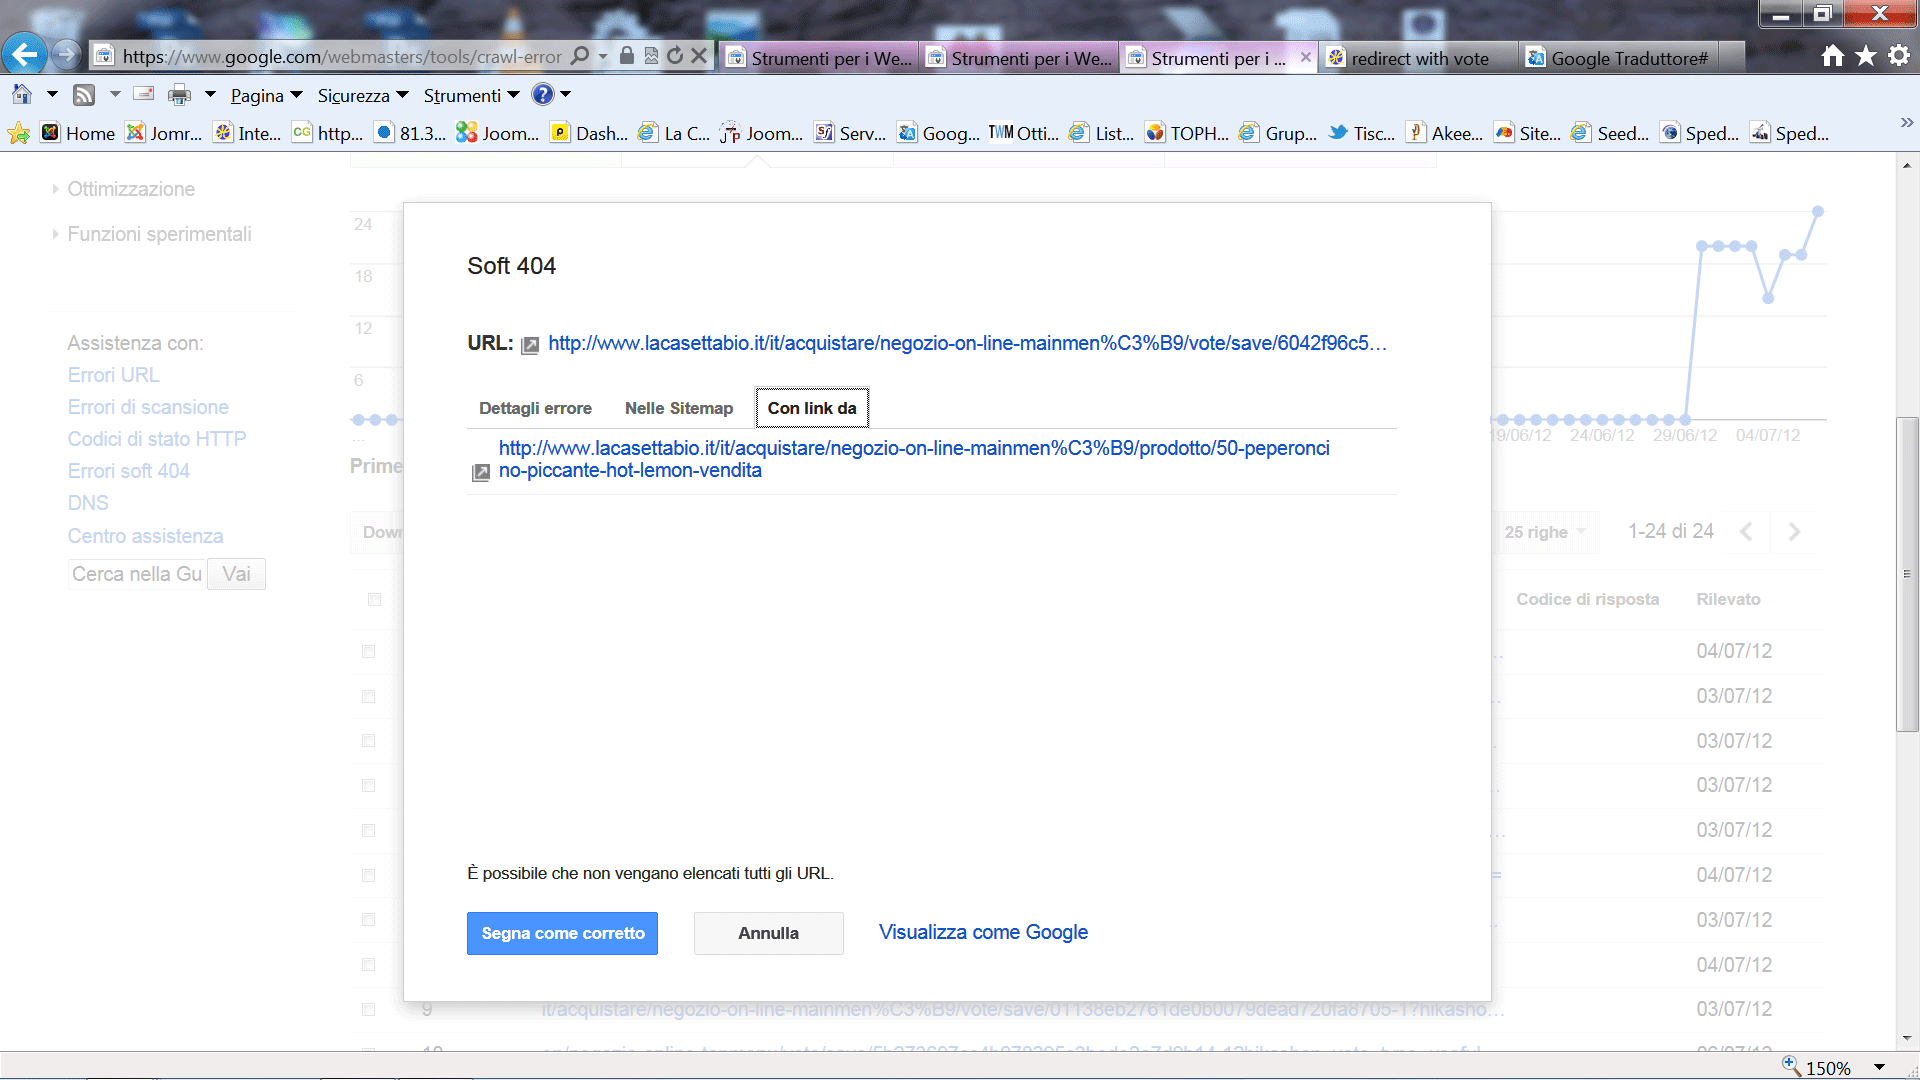The width and height of the screenshot is (1920, 1080).
Task: Click the blue help question mark icon
Action: pyautogui.click(x=542, y=95)
